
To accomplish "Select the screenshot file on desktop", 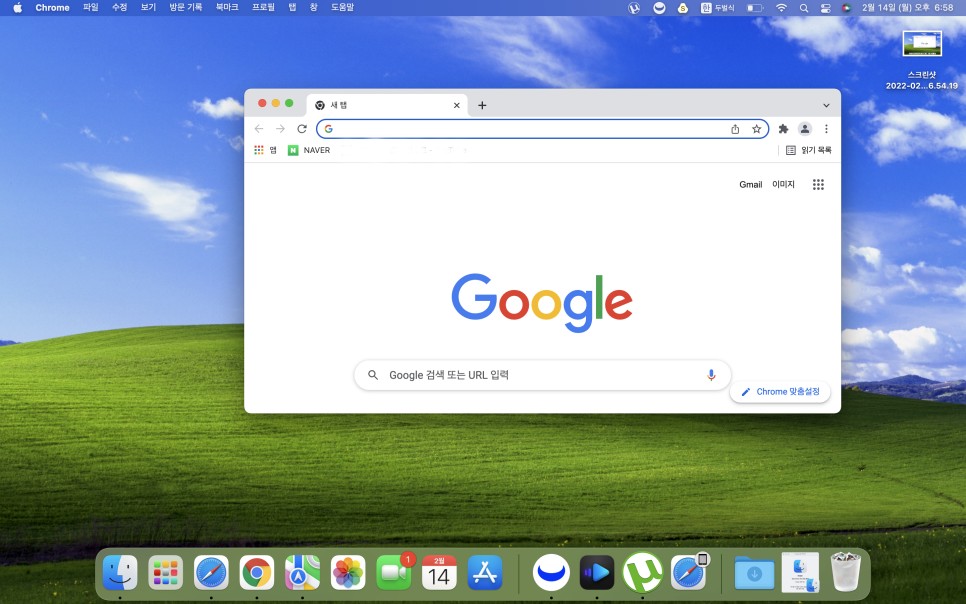I will tap(922, 44).
